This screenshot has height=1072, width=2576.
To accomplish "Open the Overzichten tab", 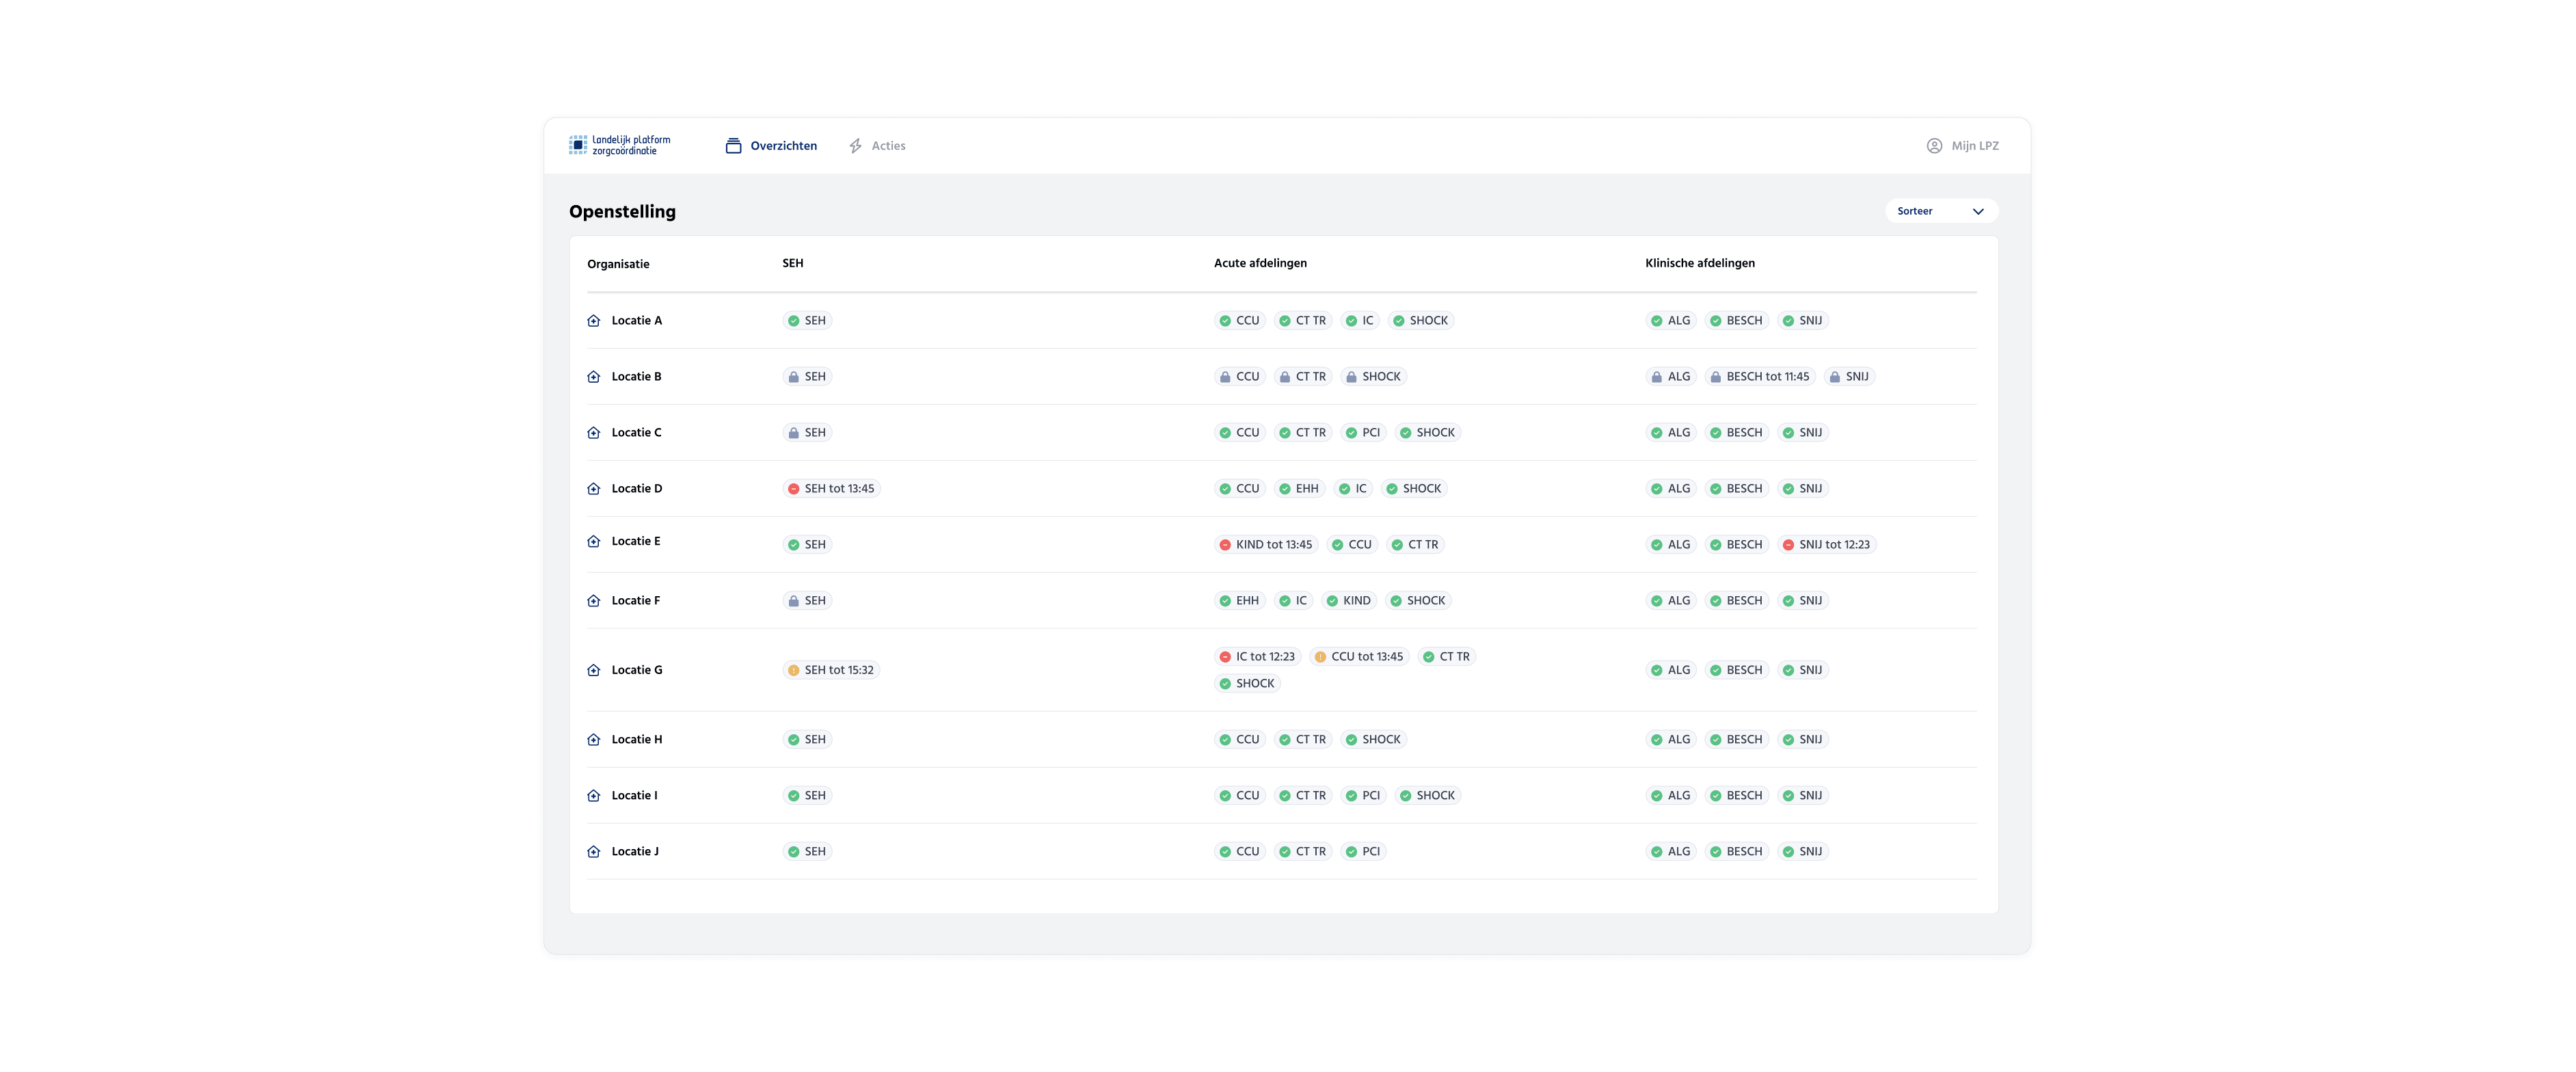I will coord(783,146).
